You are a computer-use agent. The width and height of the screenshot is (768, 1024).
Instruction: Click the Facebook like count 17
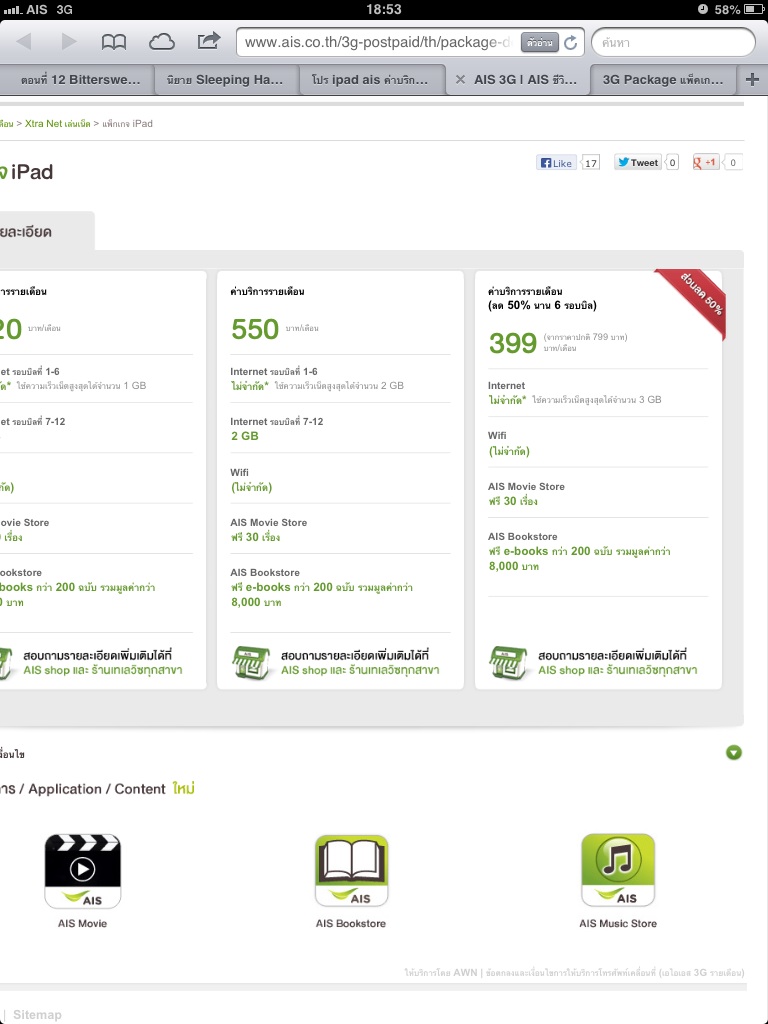[590, 163]
